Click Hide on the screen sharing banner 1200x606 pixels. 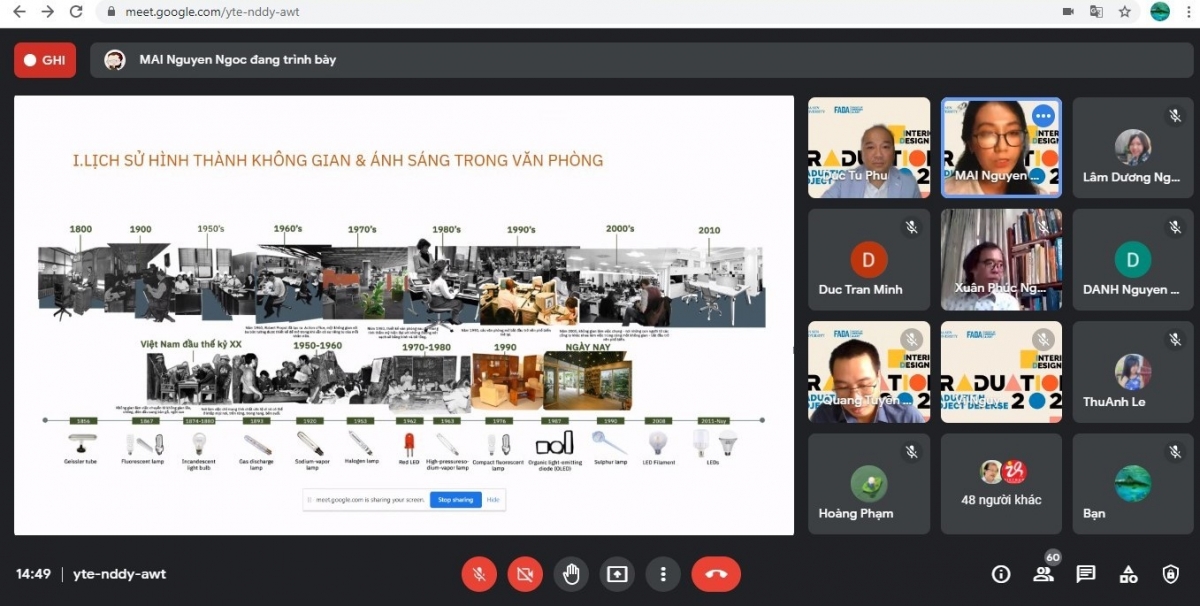coord(493,499)
